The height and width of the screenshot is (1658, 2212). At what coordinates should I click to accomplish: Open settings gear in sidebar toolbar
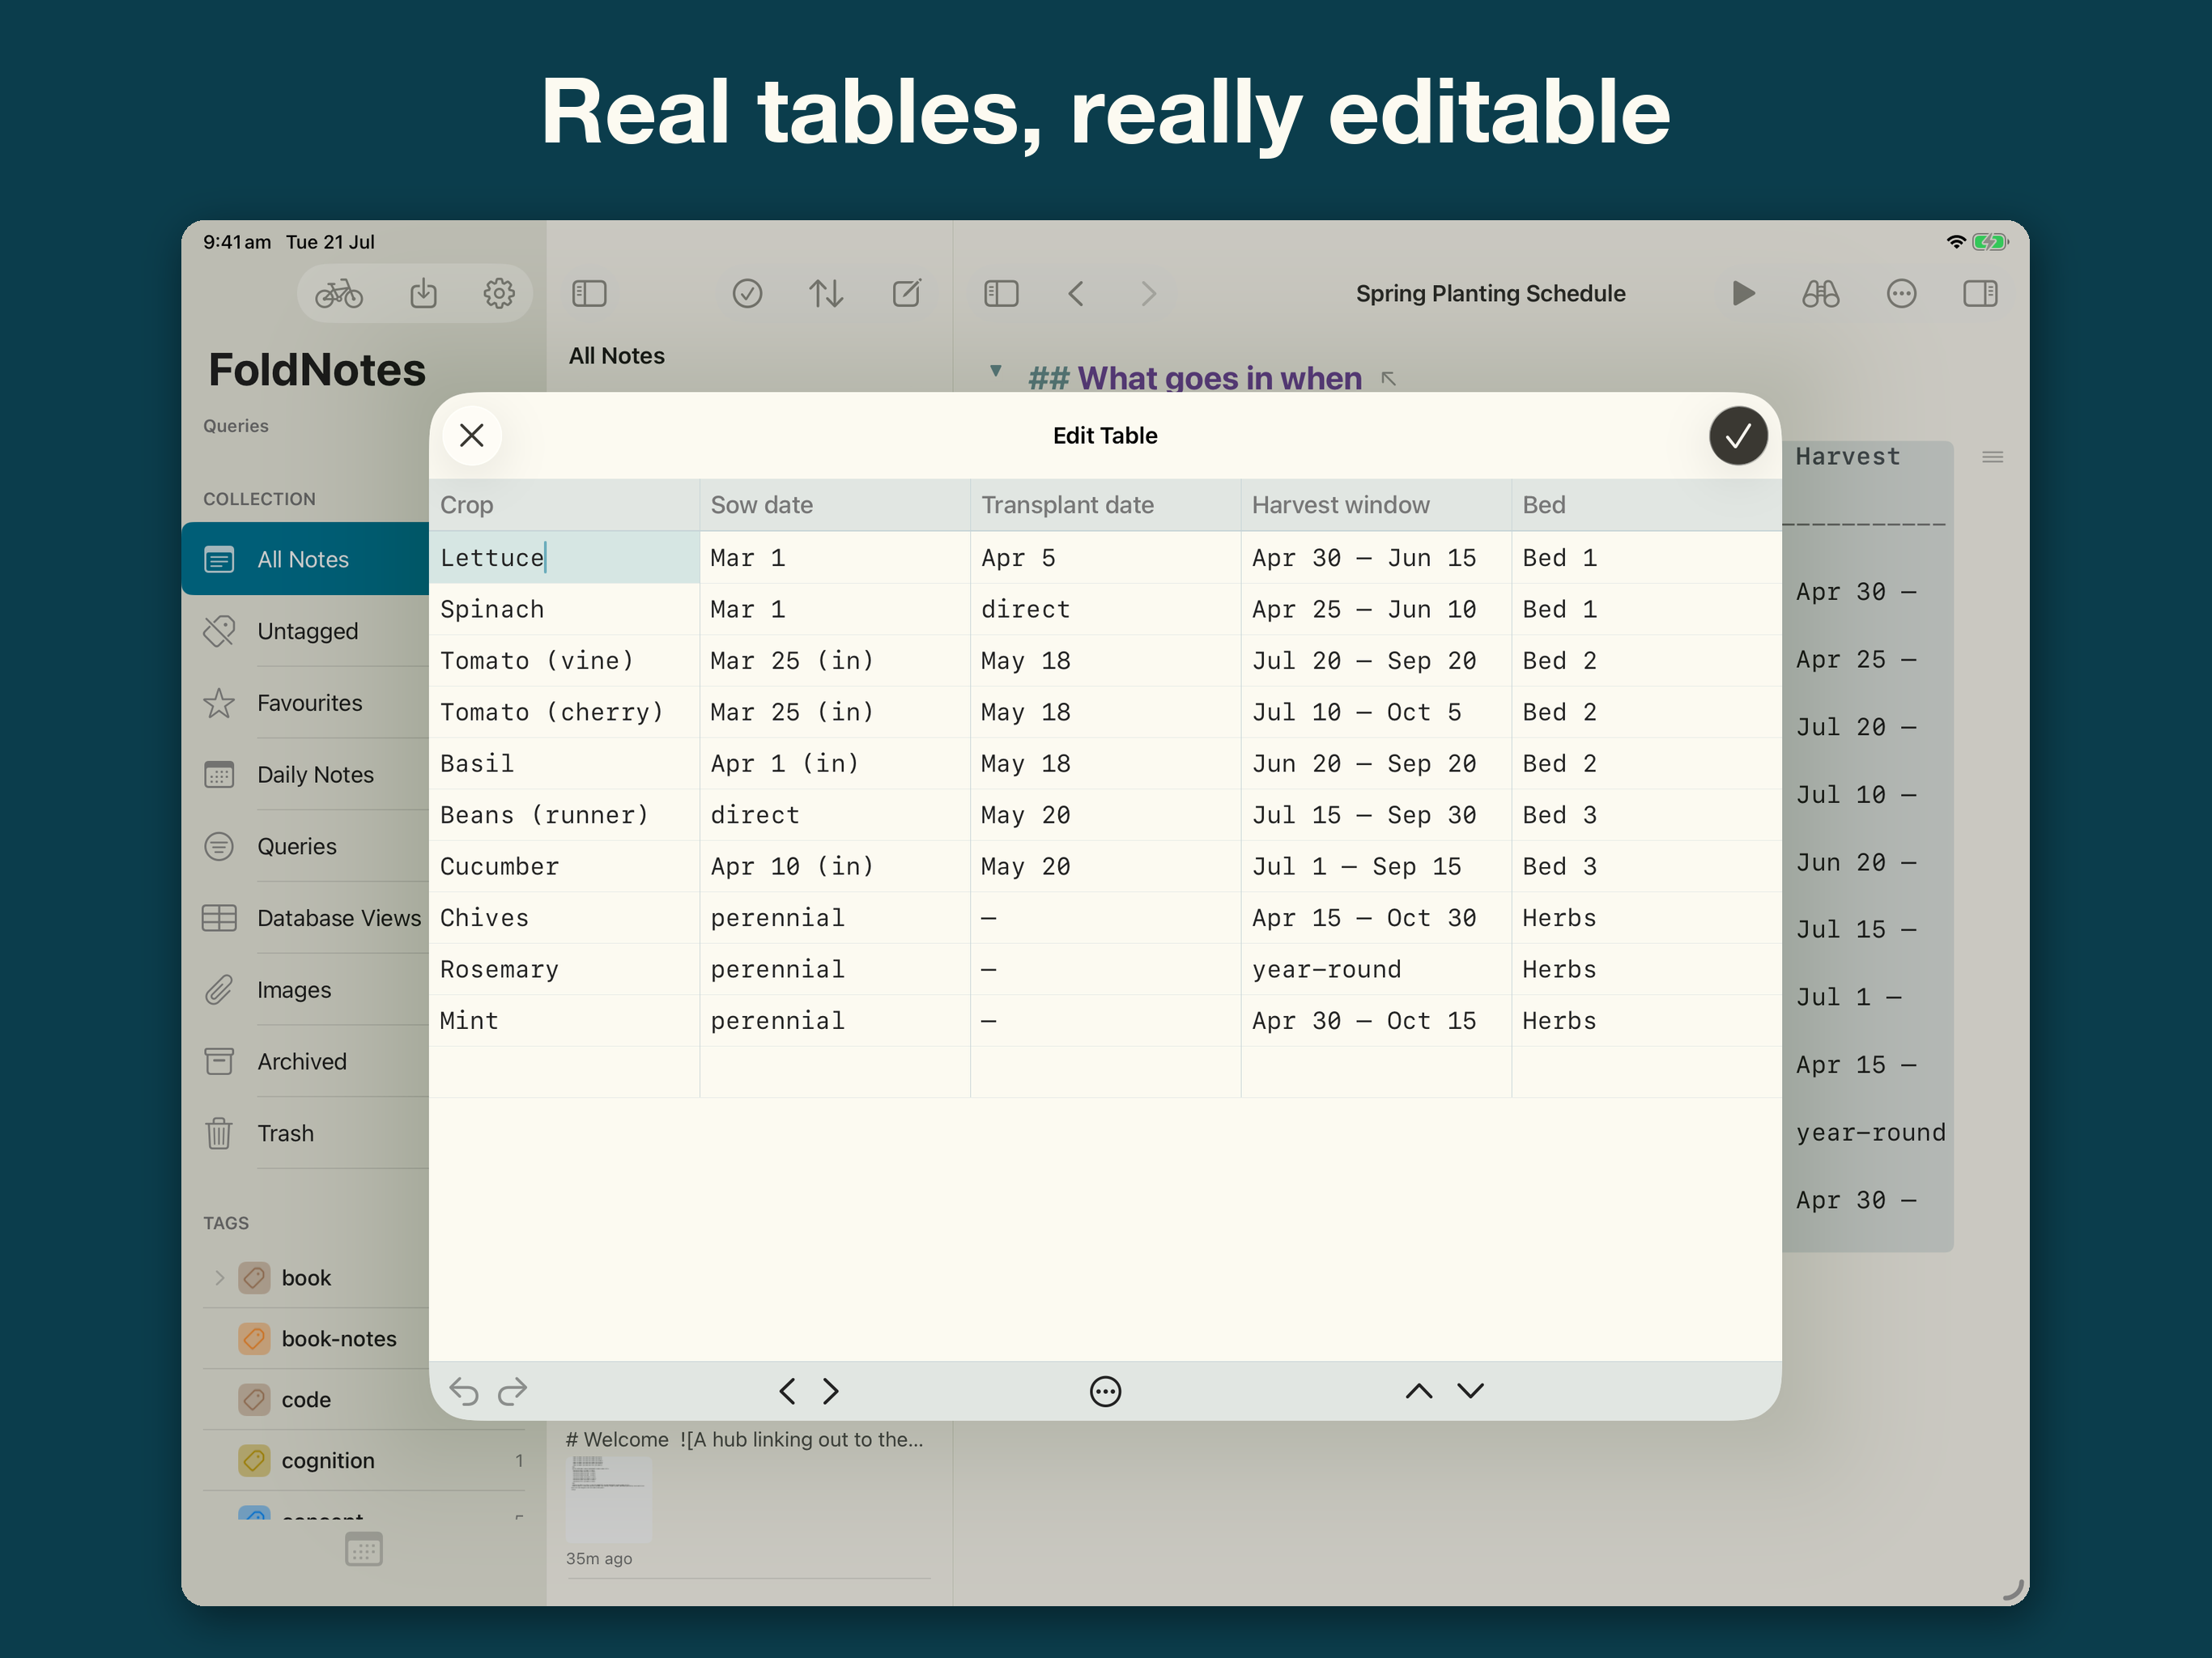pos(499,294)
